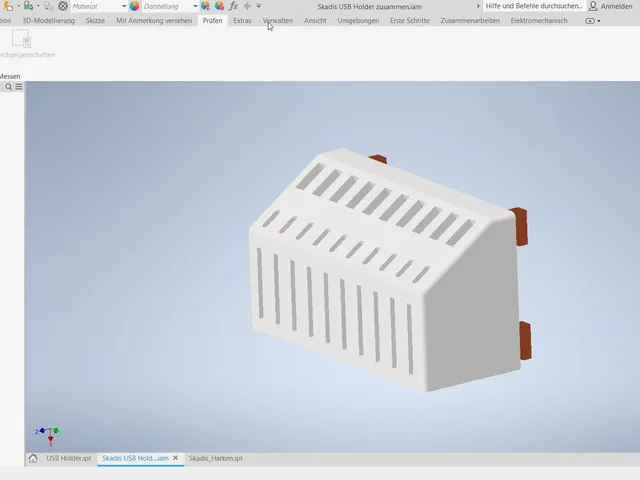The width and height of the screenshot is (640, 480).
Task: Click the clear appearance override icon
Action: (x=220, y=6)
